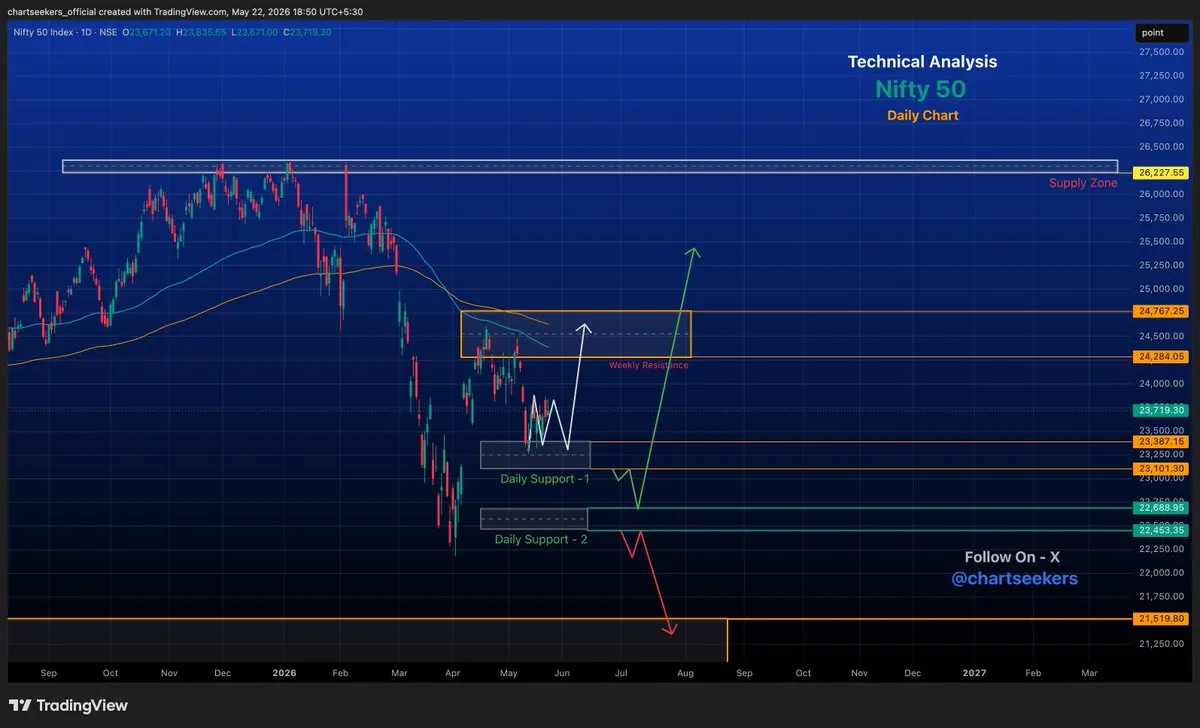Click the May label on time axis

(508, 673)
